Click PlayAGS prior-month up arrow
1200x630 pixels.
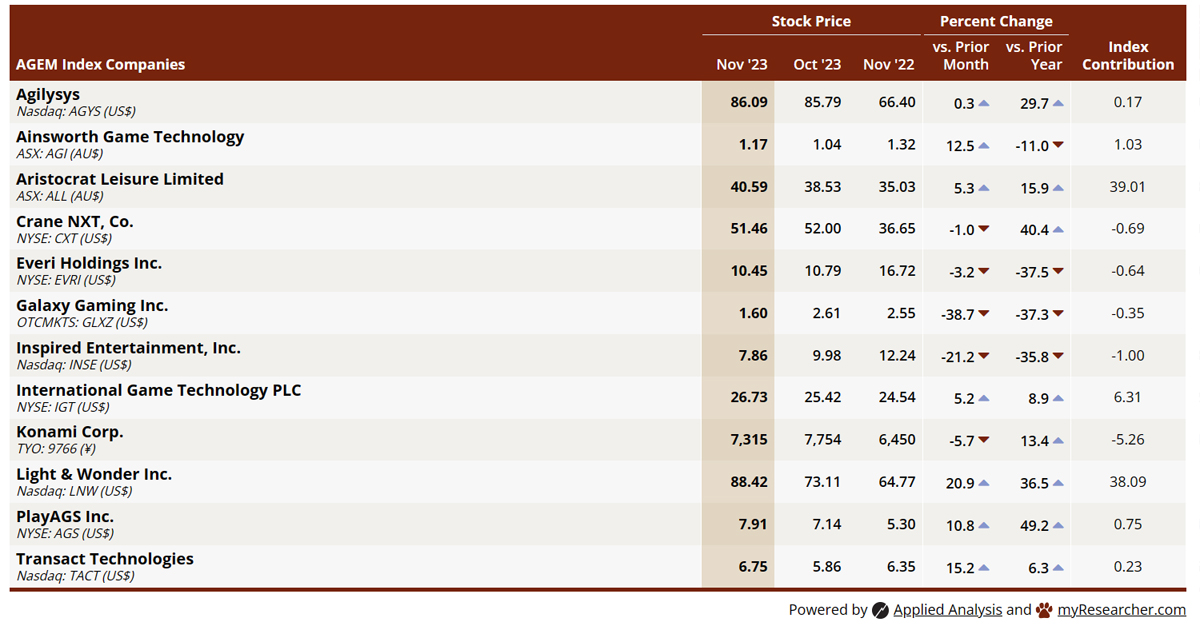pos(984,525)
